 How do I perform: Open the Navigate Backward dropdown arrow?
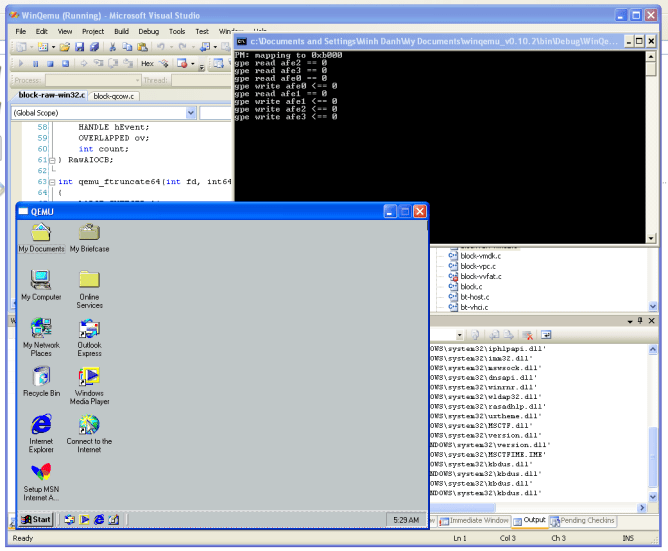pos(215,47)
